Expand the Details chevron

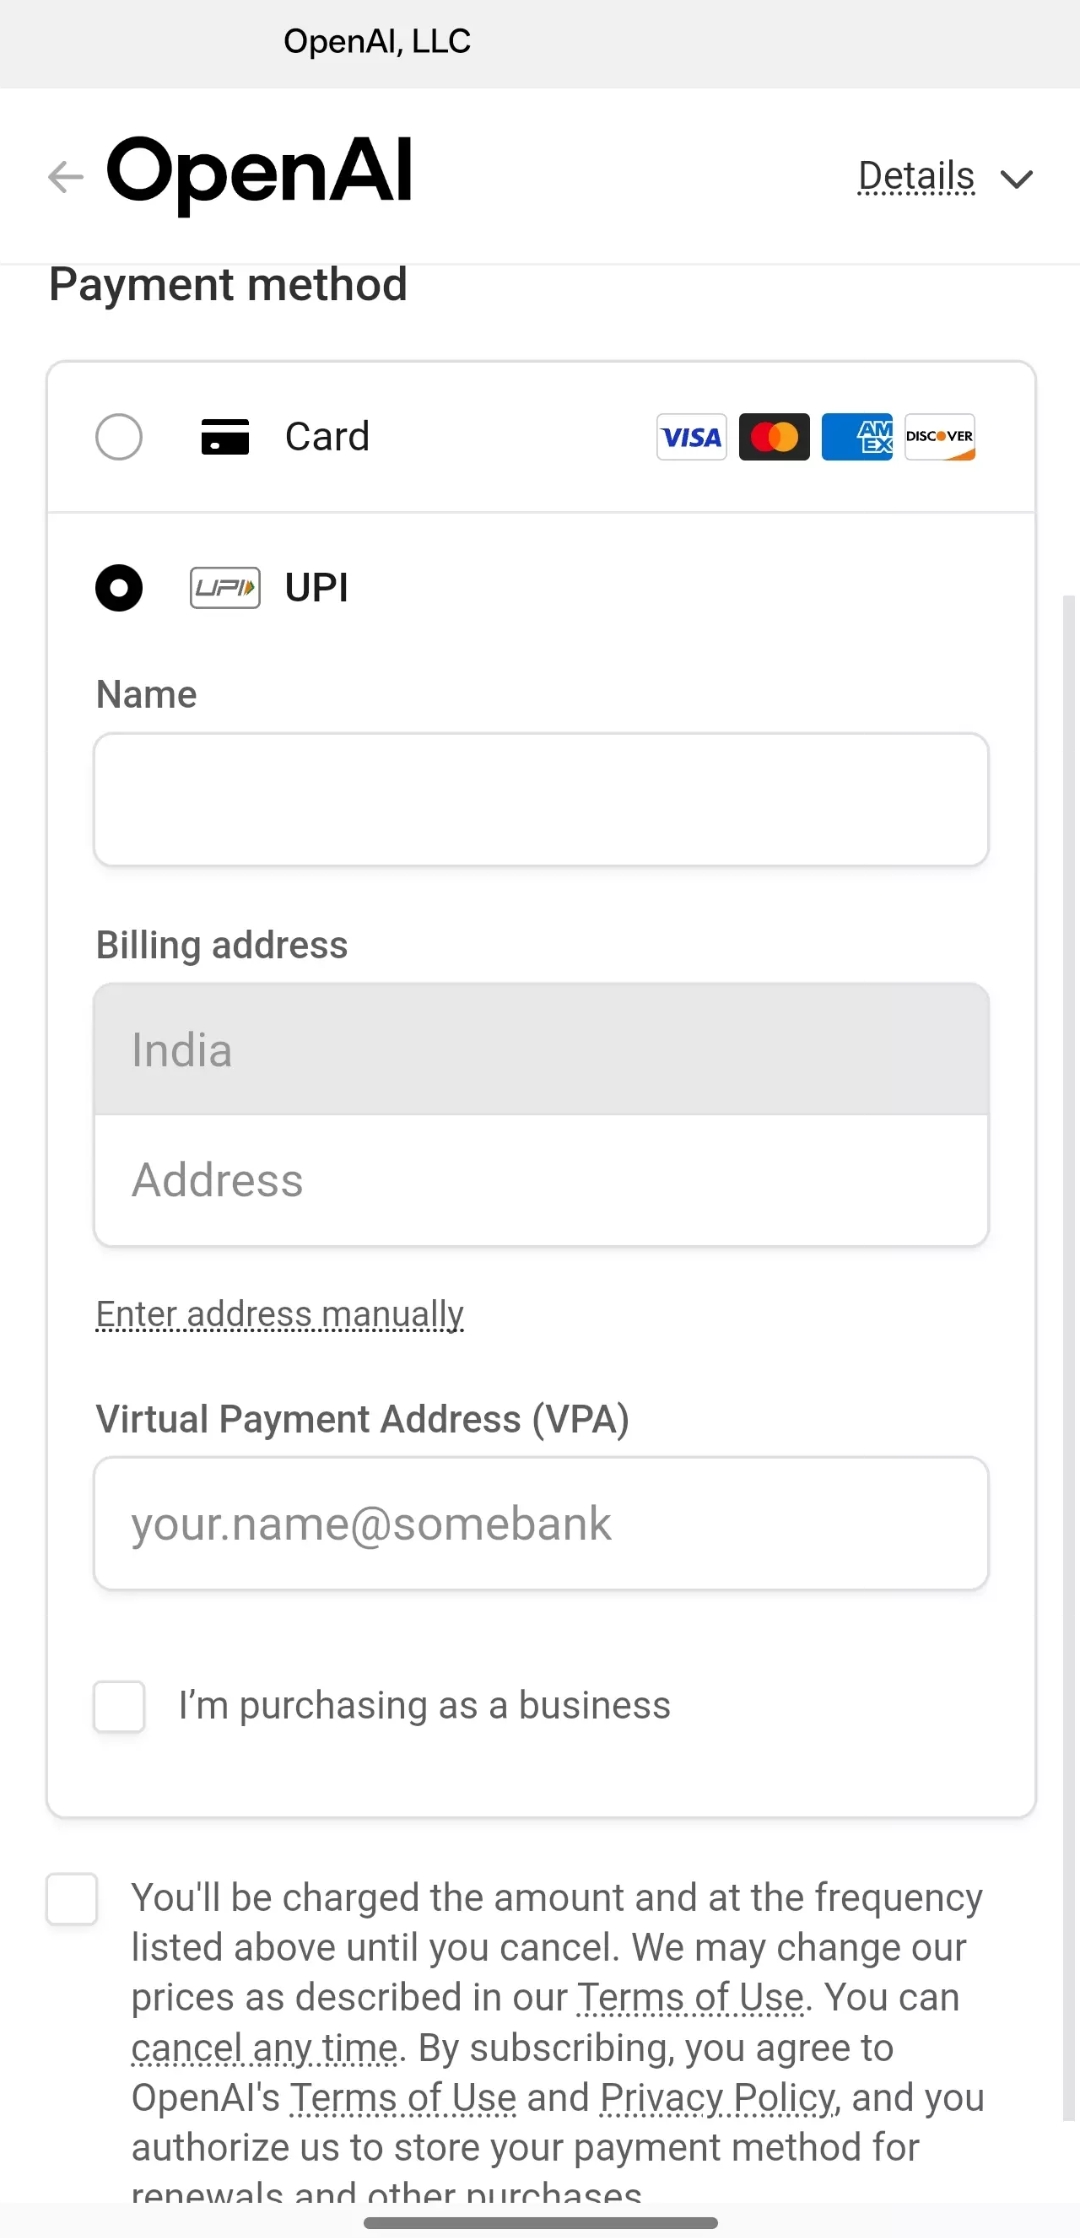click(x=1017, y=179)
